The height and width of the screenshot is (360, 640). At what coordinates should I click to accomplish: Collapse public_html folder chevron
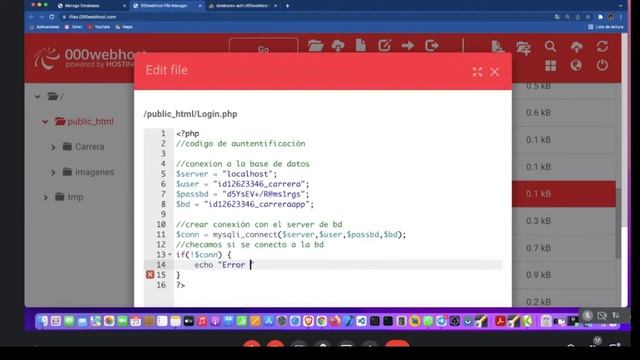45,122
